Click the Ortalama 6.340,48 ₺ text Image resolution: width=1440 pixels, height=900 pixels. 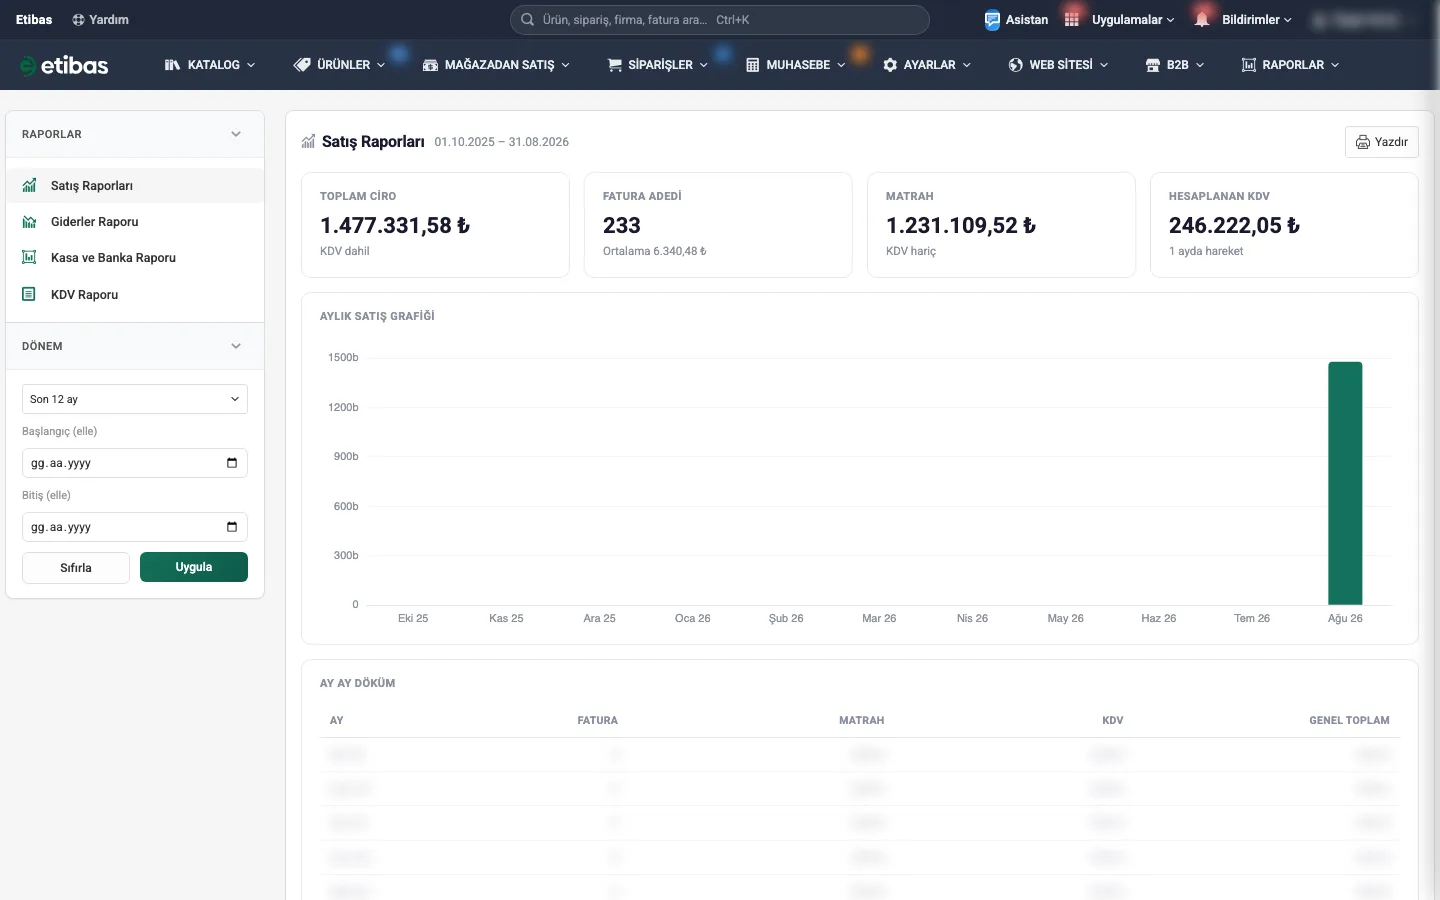[655, 251]
